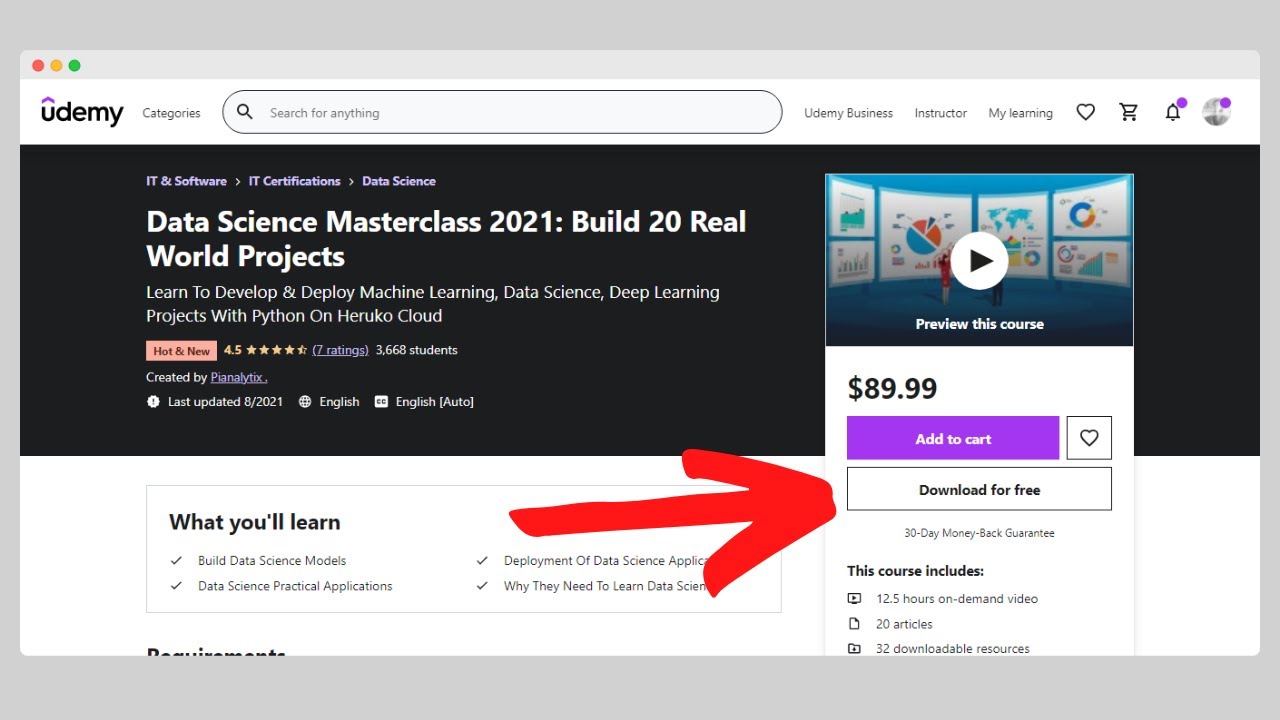Open the shopping cart icon
Viewport: 1280px width, 720px height.
click(1129, 112)
